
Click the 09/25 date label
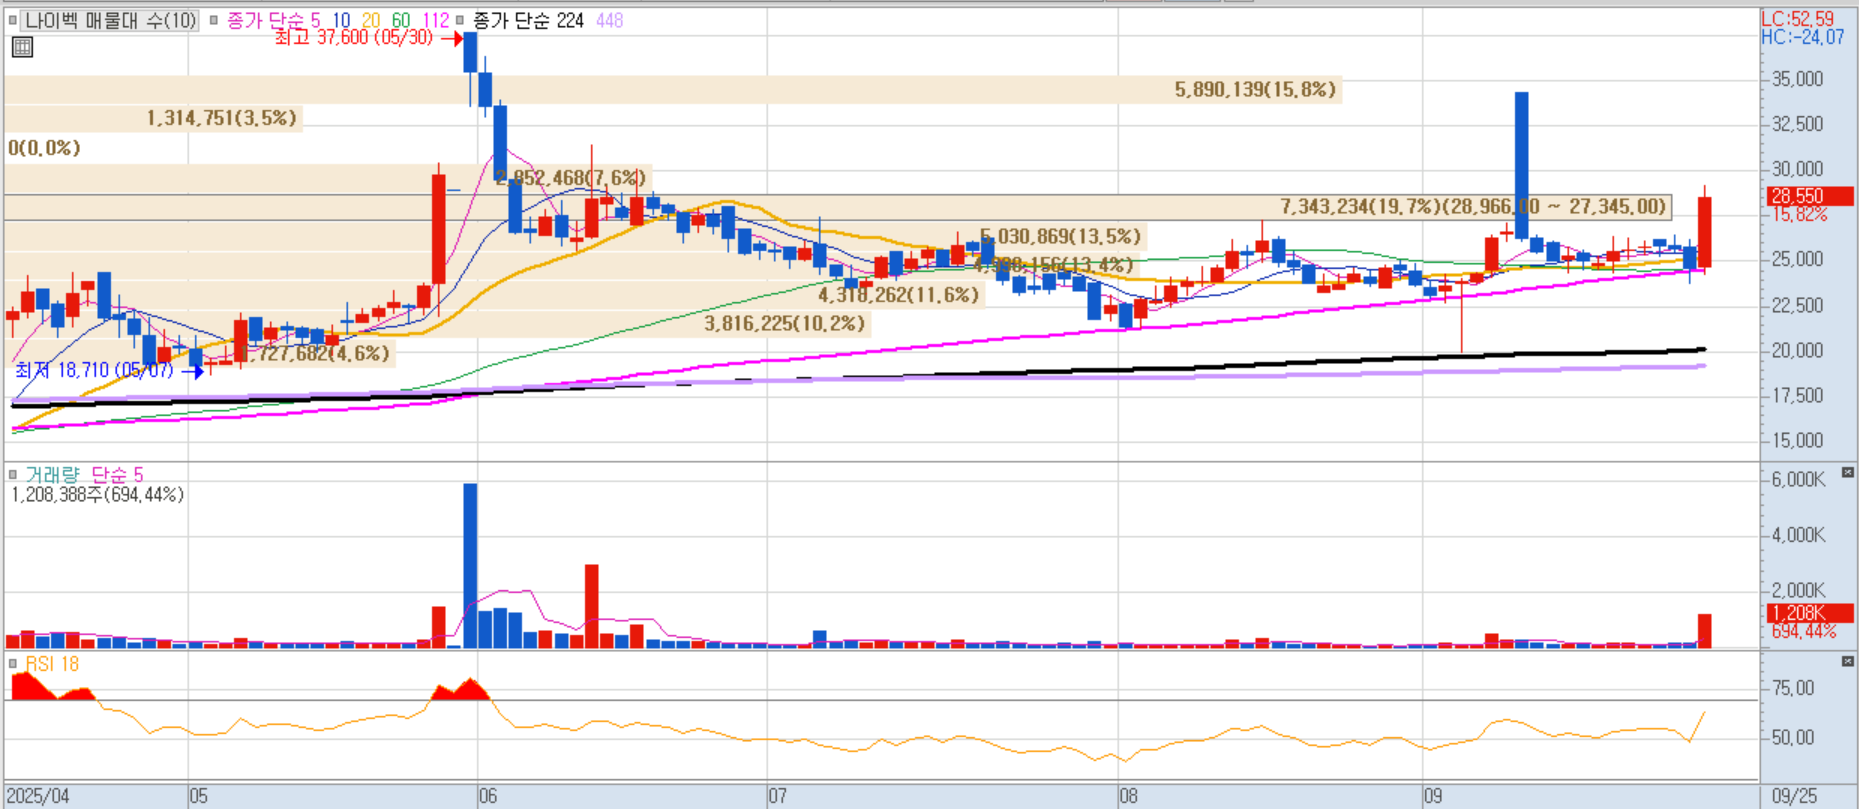[1795, 796]
